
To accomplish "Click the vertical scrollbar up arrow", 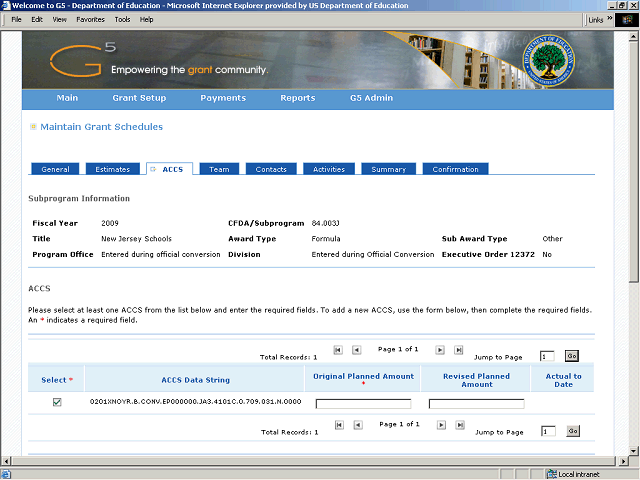I will pyautogui.click(x=633, y=36).
